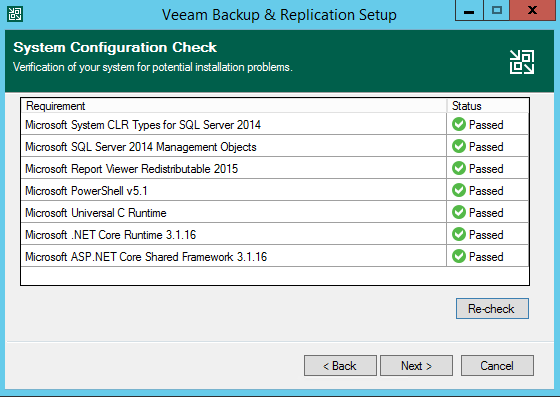The image size is (560, 397).
Task: Click the Veeam Backup & Replication Setup title
Action: coord(279,15)
